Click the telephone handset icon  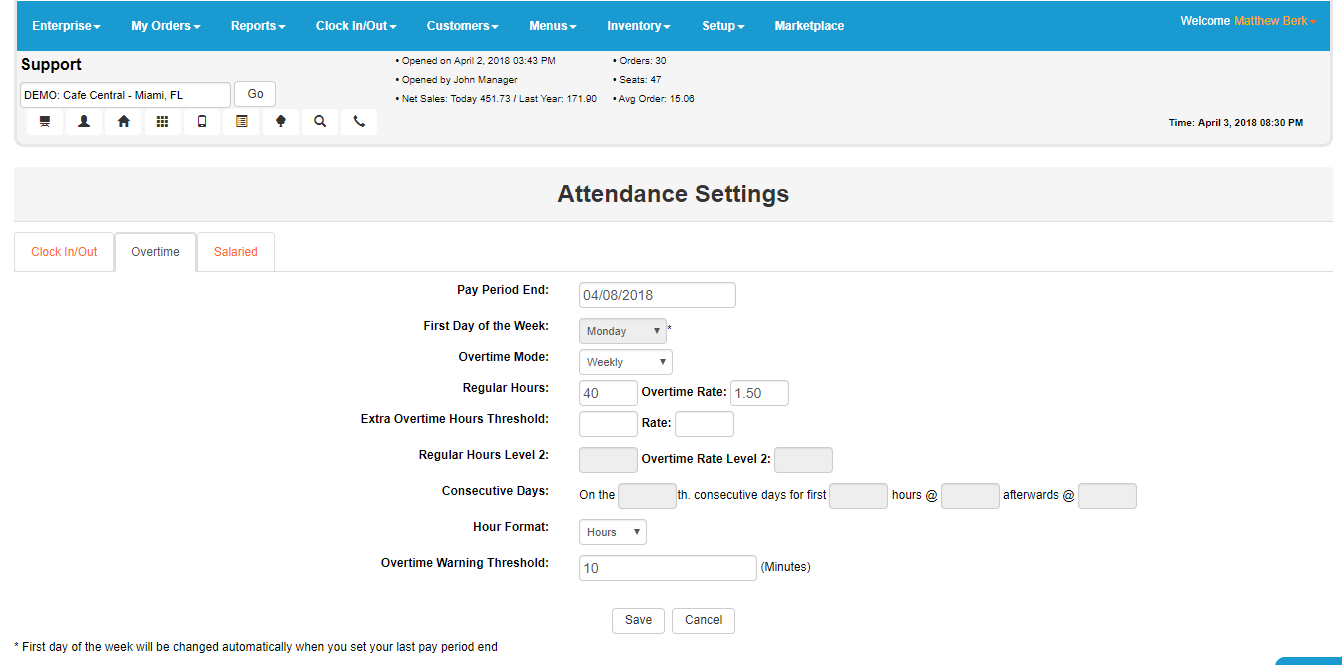click(359, 122)
